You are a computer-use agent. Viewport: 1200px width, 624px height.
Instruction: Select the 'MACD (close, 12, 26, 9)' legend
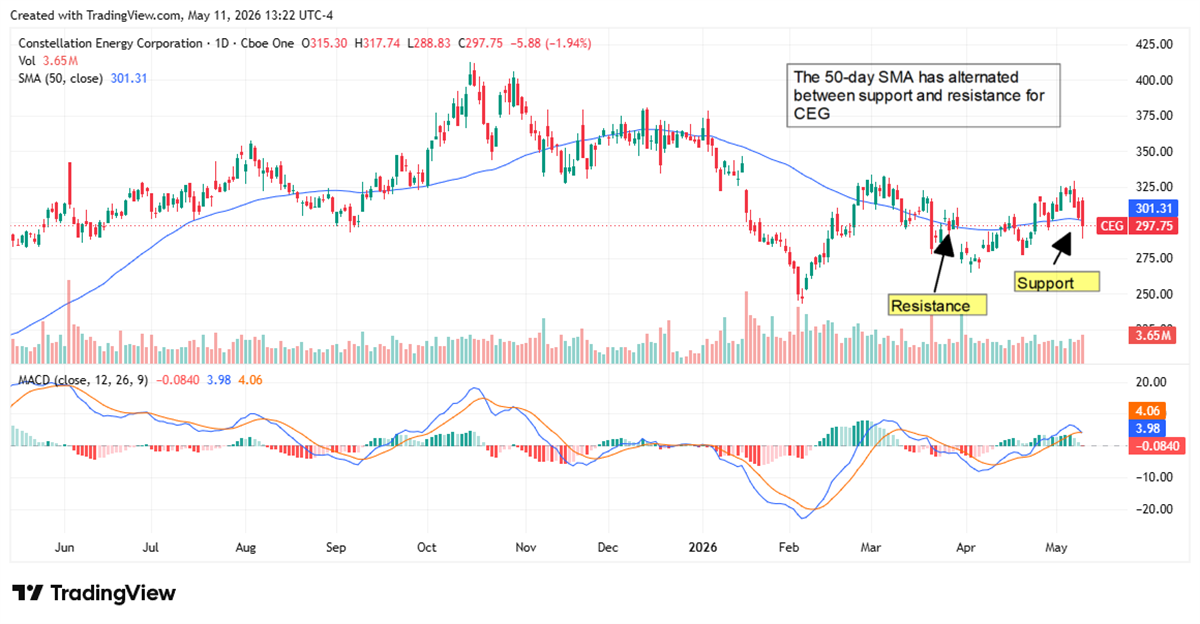coord(84,380)
